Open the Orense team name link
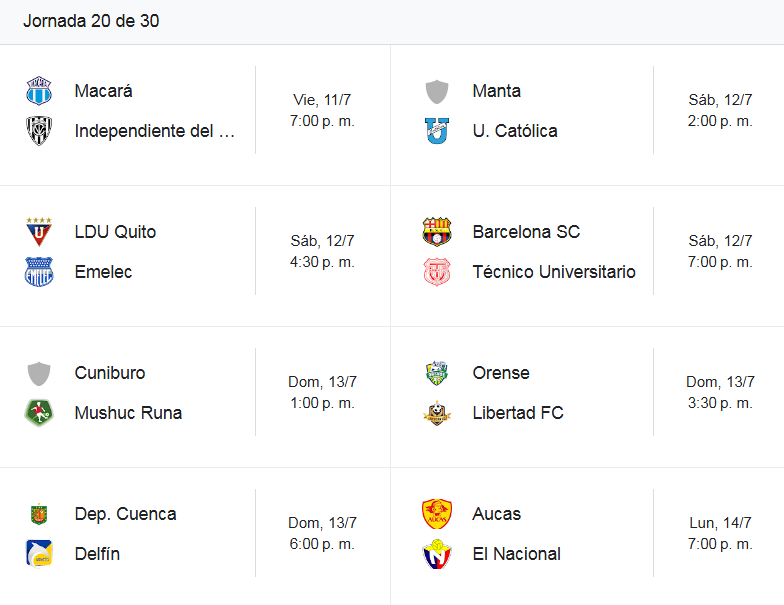The width and height of the screenshot is (784, 605). 501,373
